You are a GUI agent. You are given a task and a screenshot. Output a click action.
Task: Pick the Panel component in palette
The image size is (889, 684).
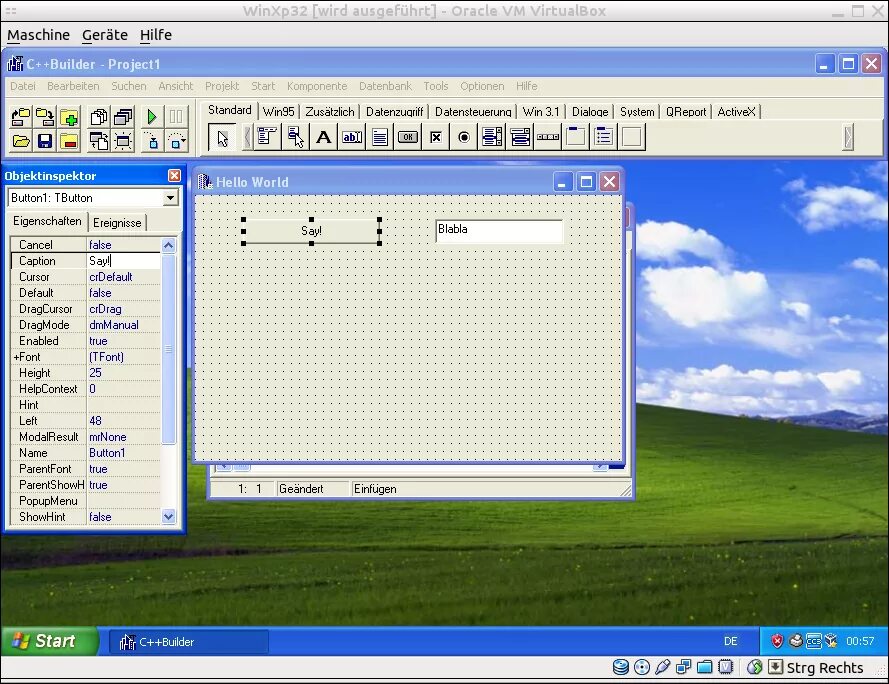632,137
